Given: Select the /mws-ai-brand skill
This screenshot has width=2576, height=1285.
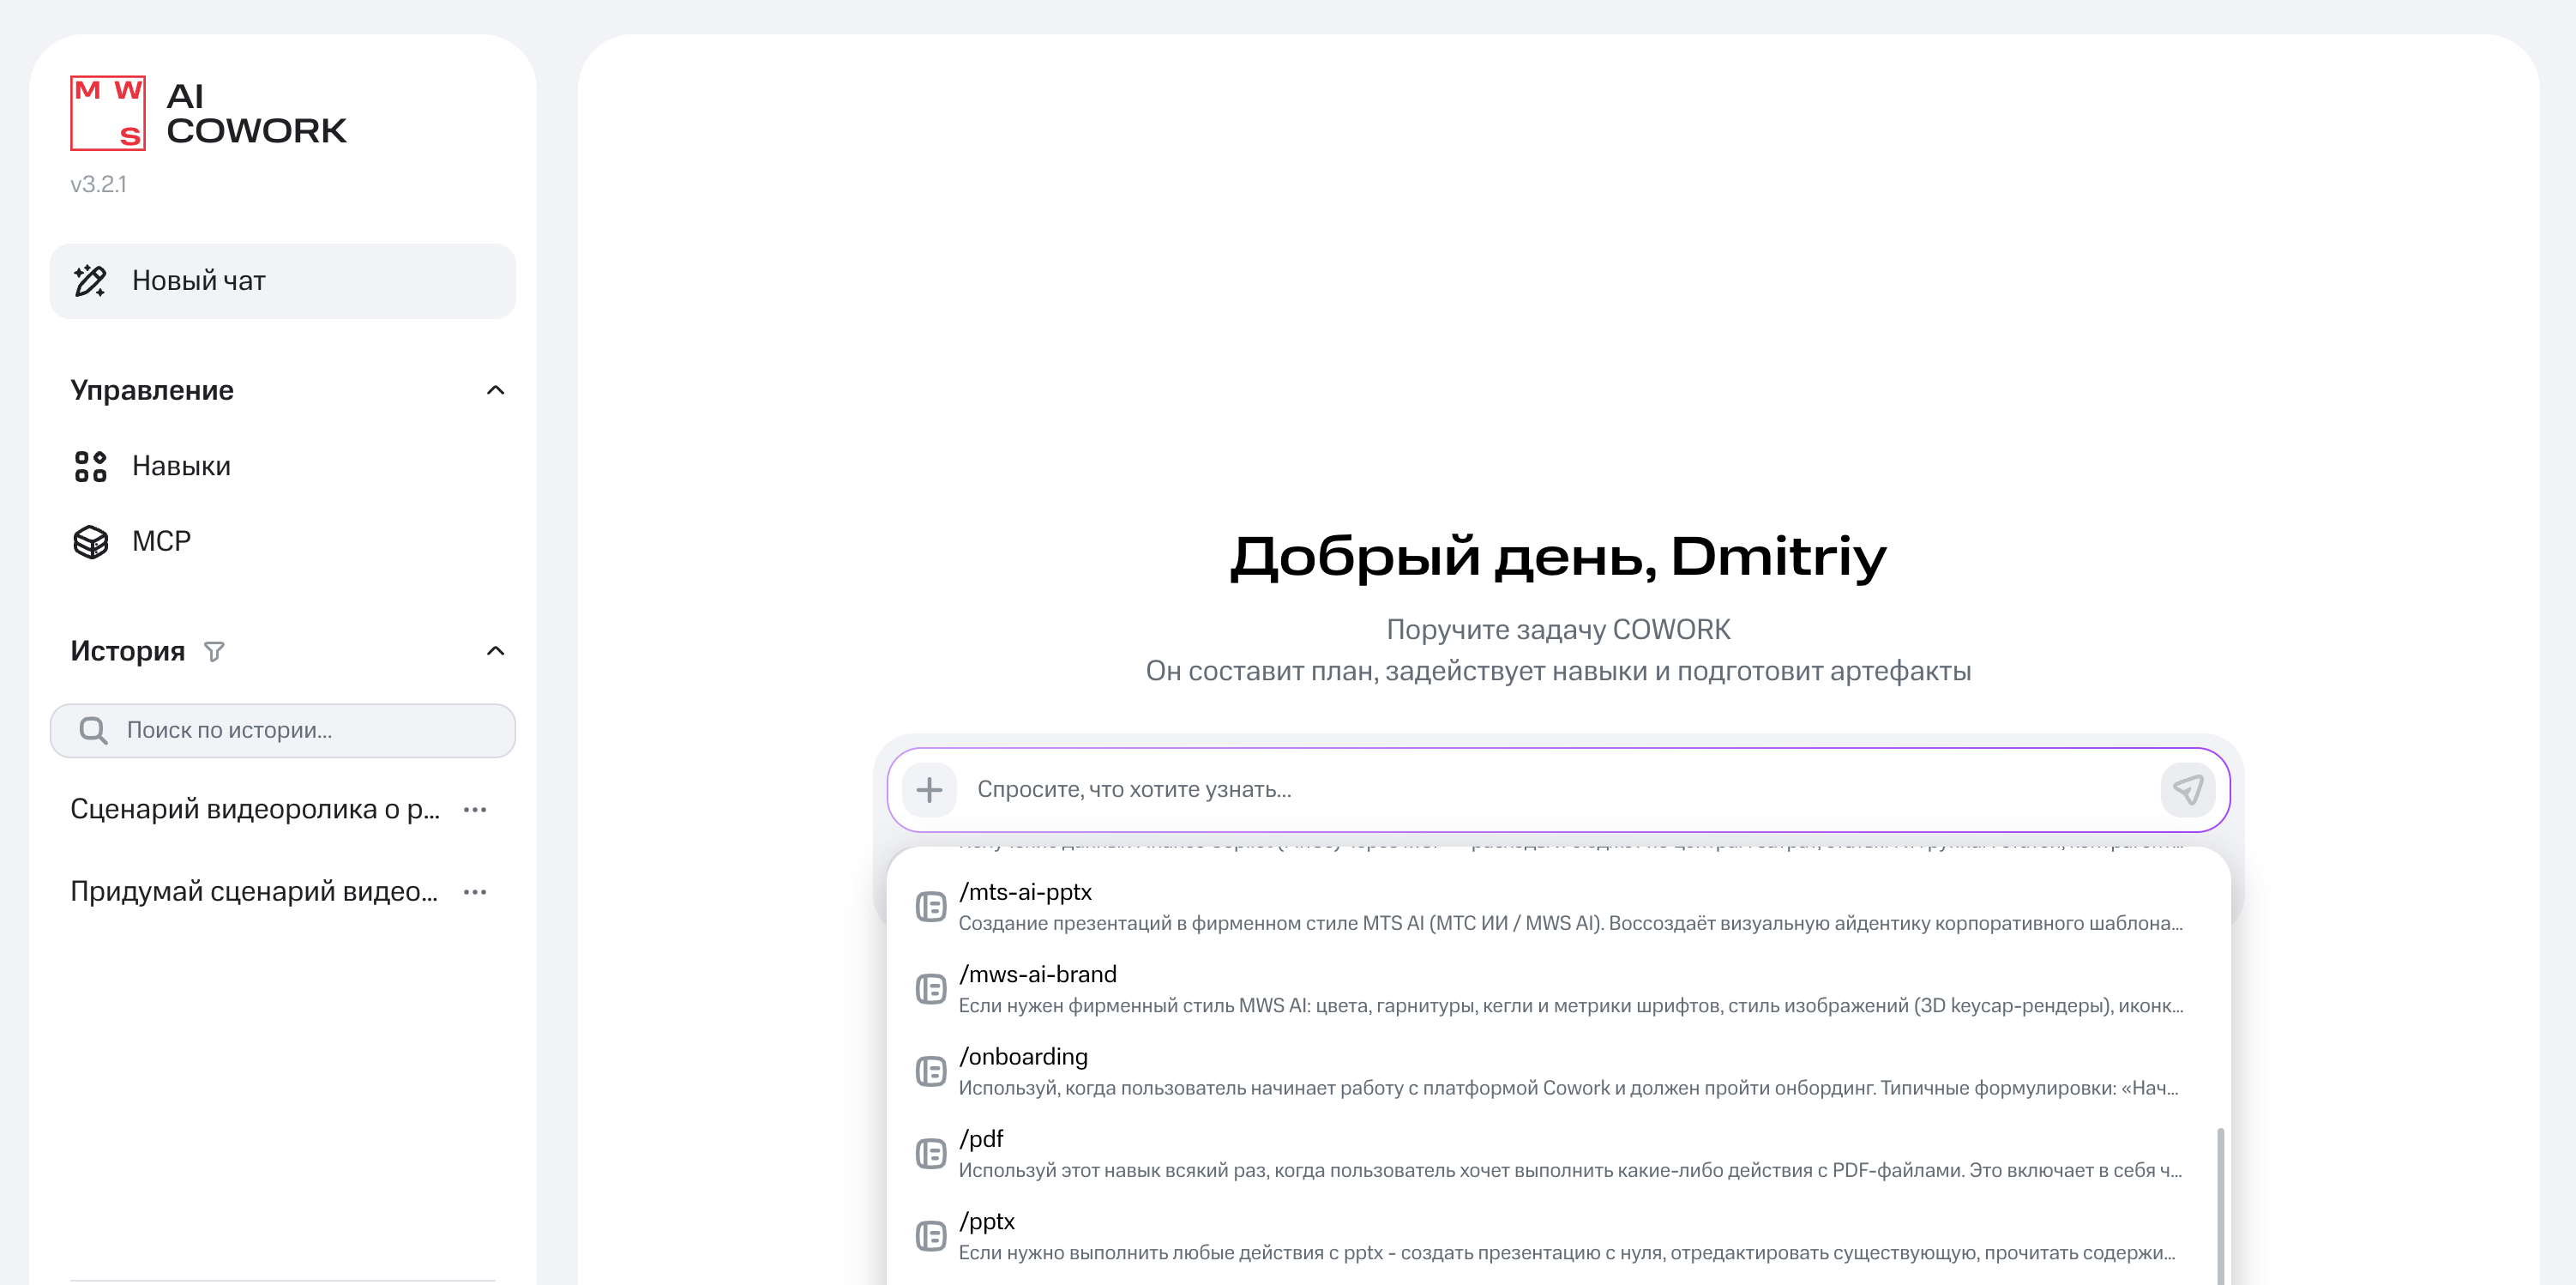Looking at the screenshot, I should click(1558, 989).
